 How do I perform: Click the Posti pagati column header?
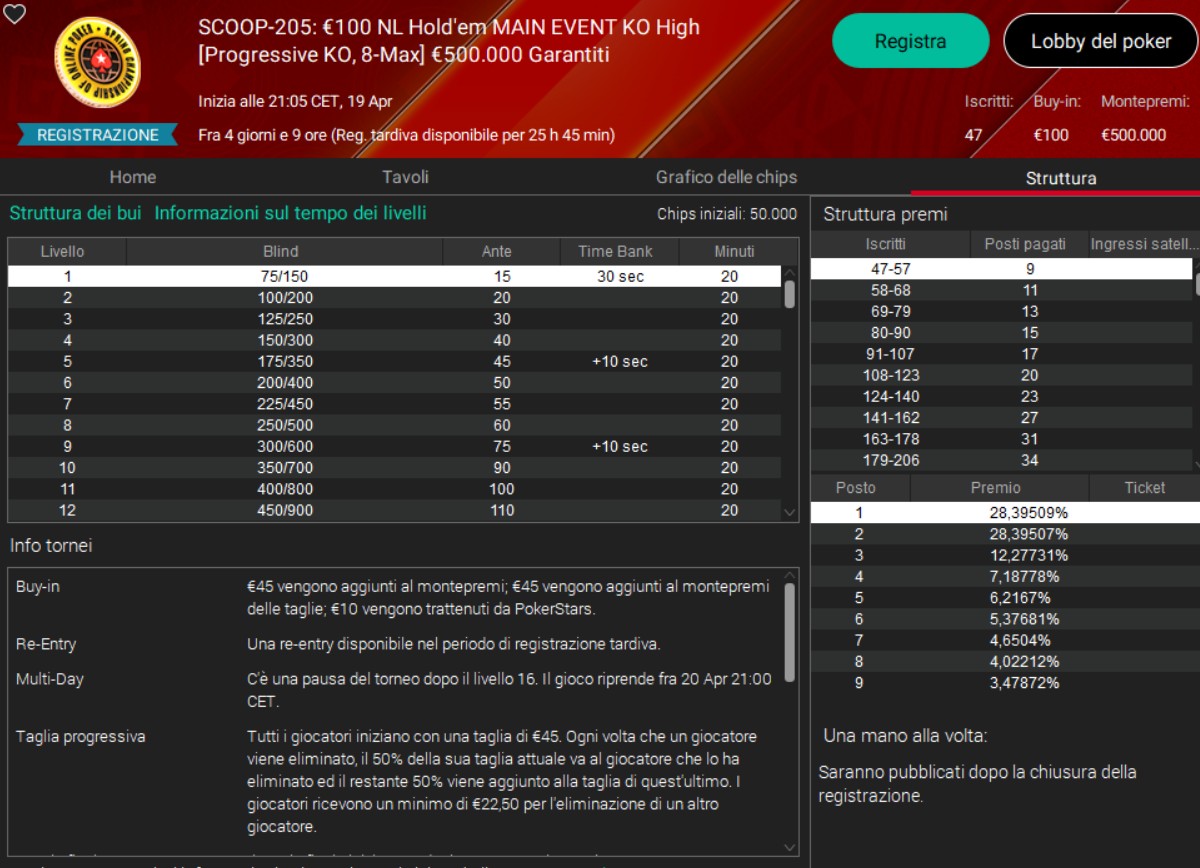[1029, 243]
